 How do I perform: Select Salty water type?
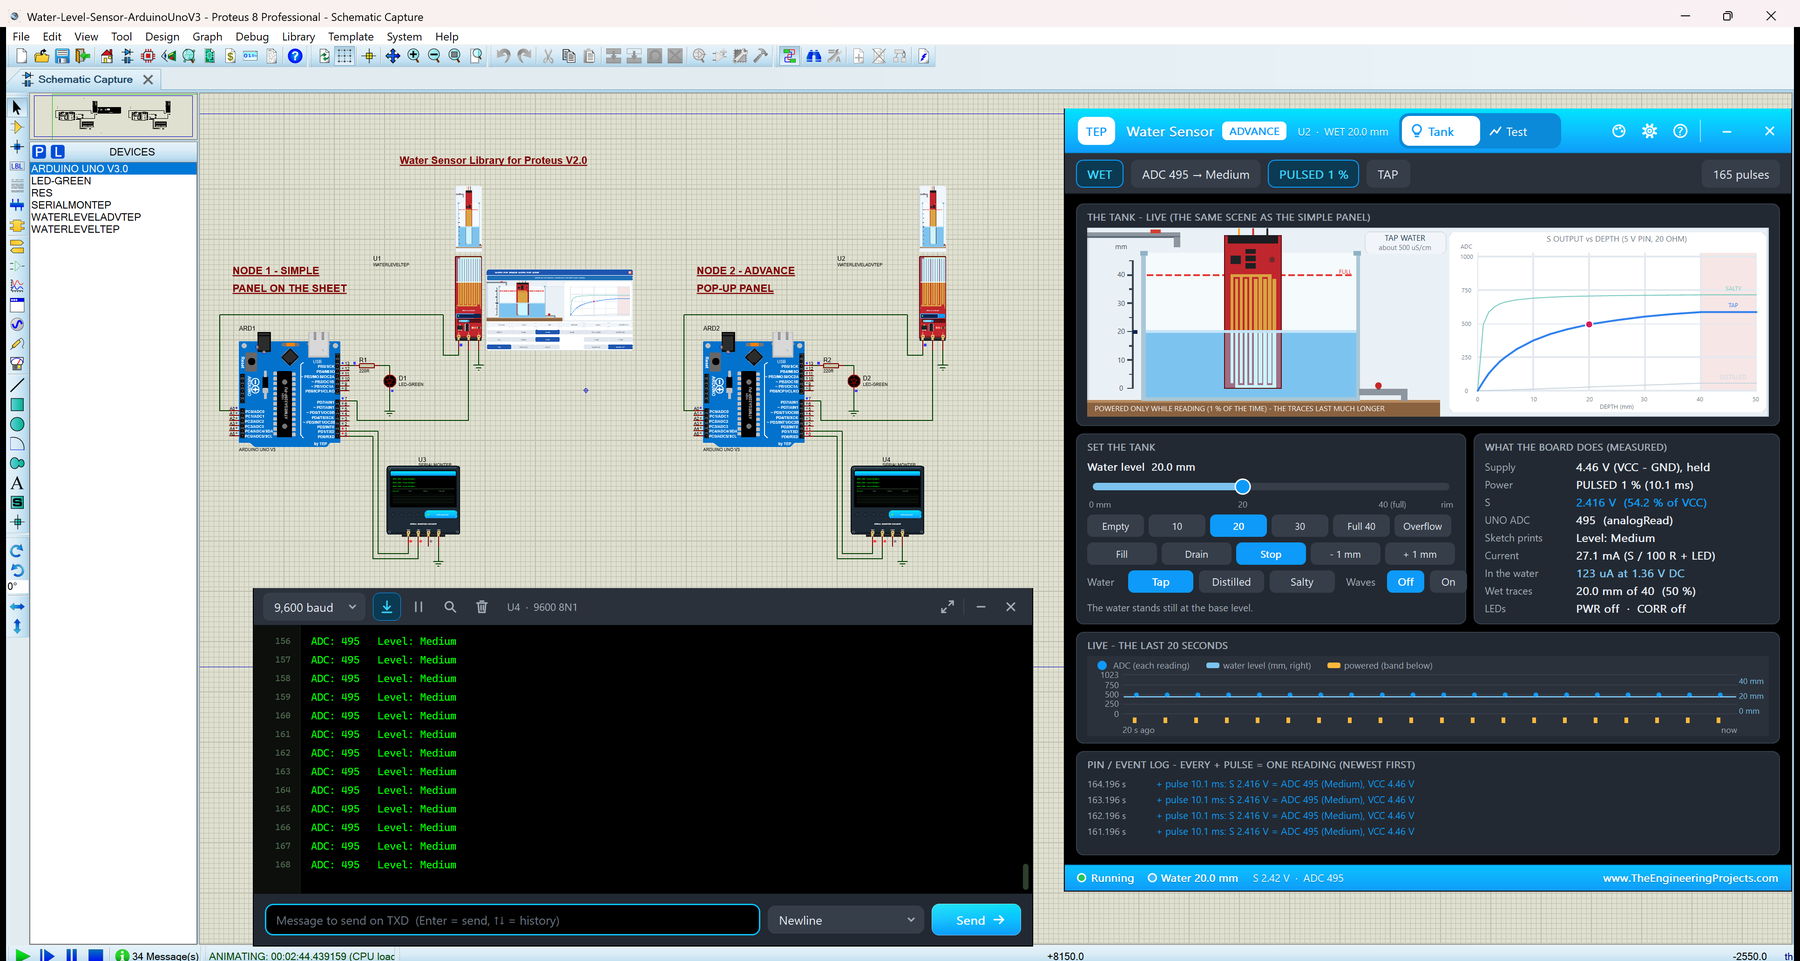pyautogui.click(x=1302, y=582)
